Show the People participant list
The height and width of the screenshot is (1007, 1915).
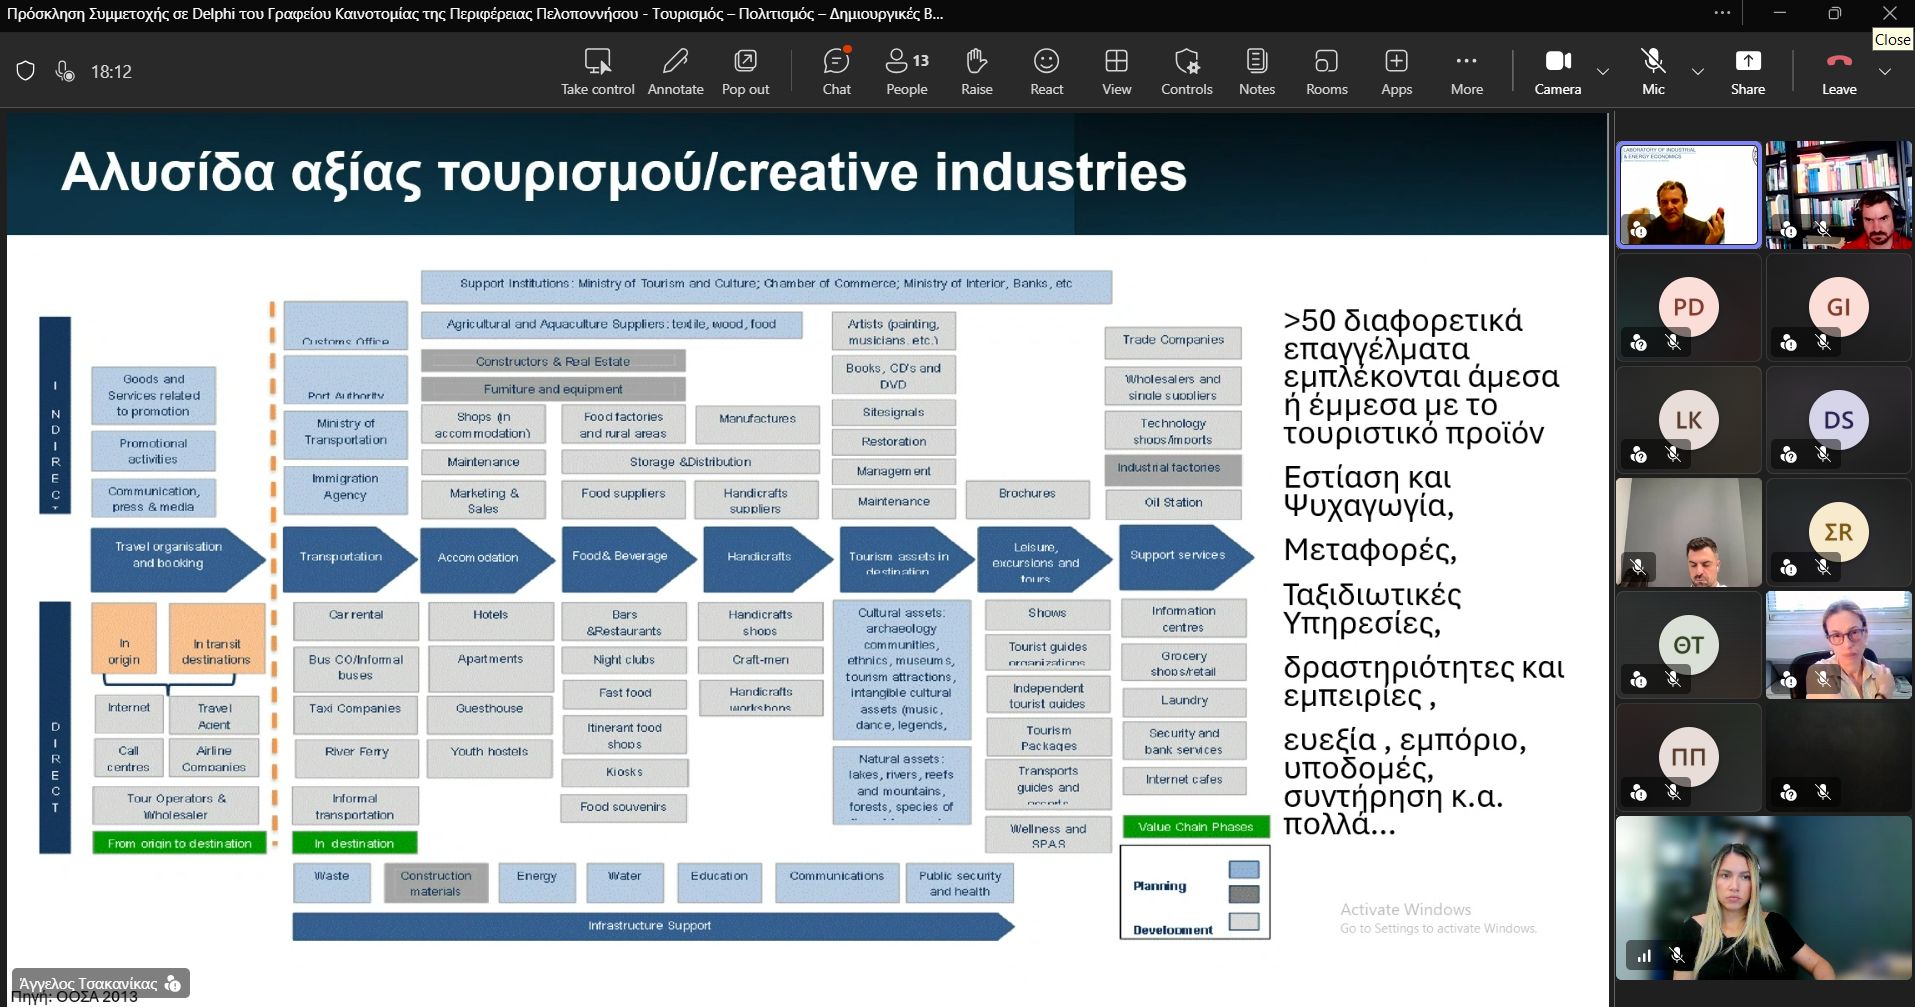tap(906, 71)
